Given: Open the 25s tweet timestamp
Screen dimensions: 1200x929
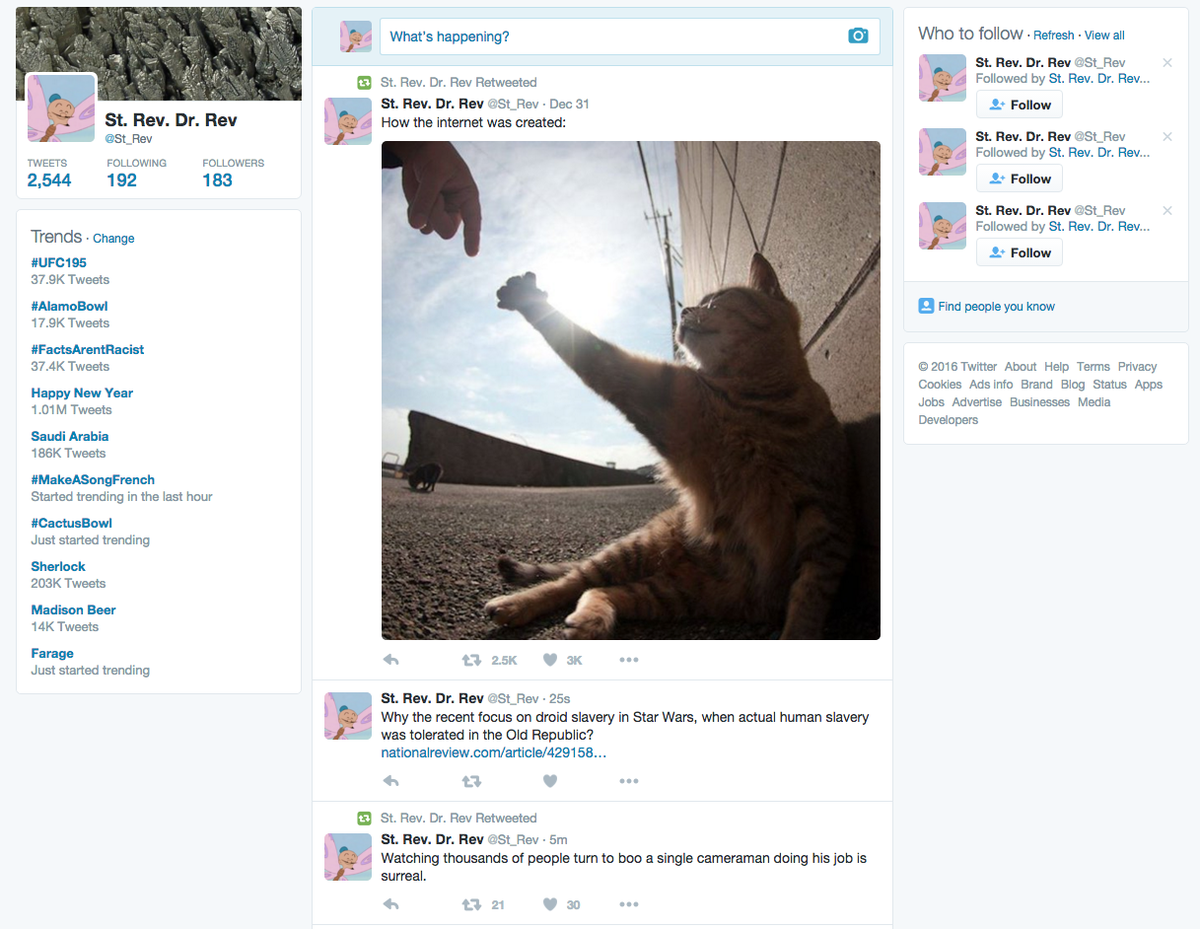Looking at the screenshot, I should click(x=560, y=699).
